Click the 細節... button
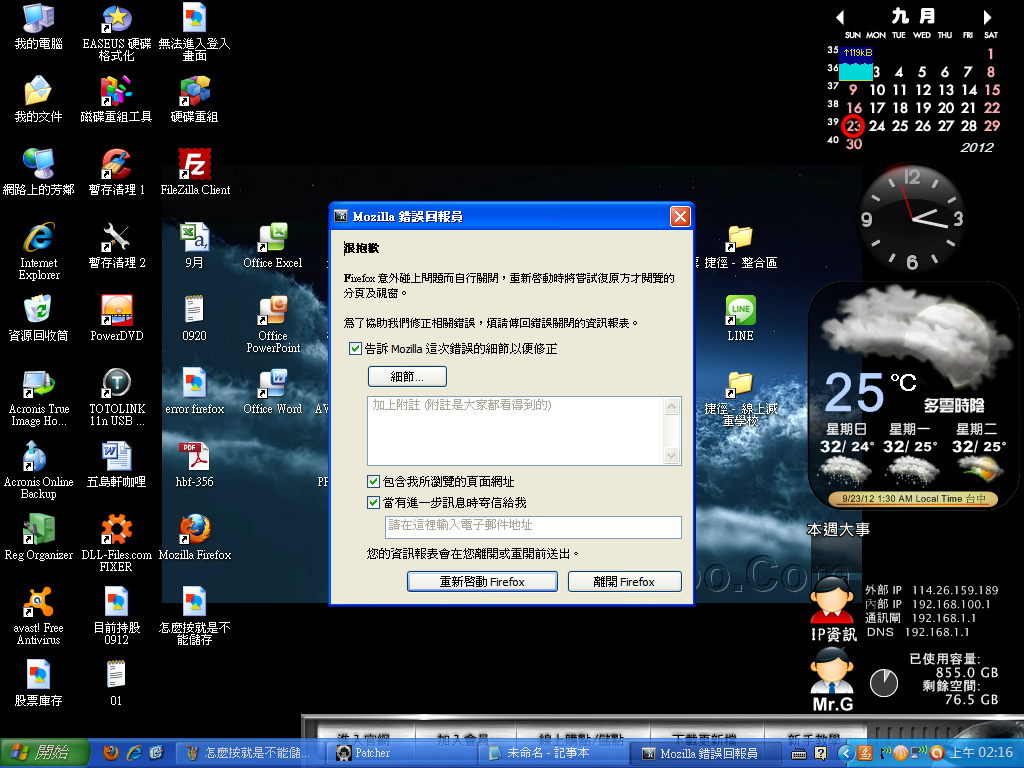 coord(408,377)
